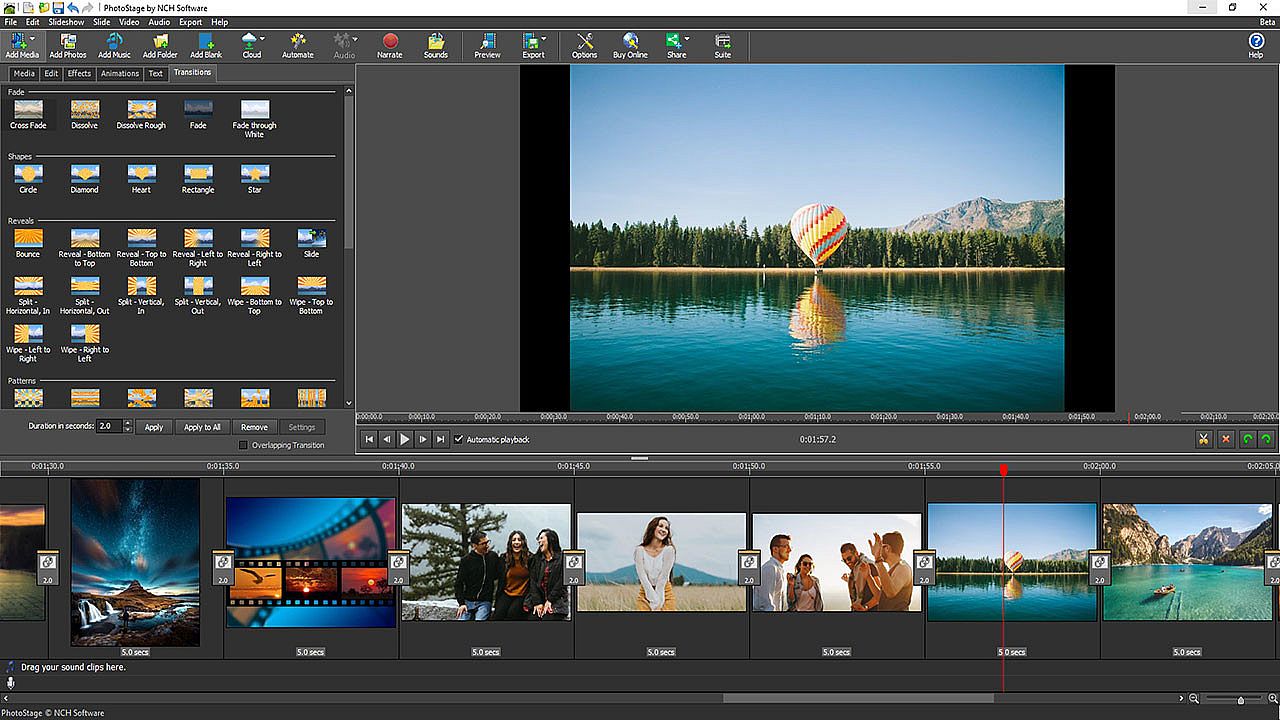
Task: Expand the Add Media dropdown arrow
Action: (32, 40)
